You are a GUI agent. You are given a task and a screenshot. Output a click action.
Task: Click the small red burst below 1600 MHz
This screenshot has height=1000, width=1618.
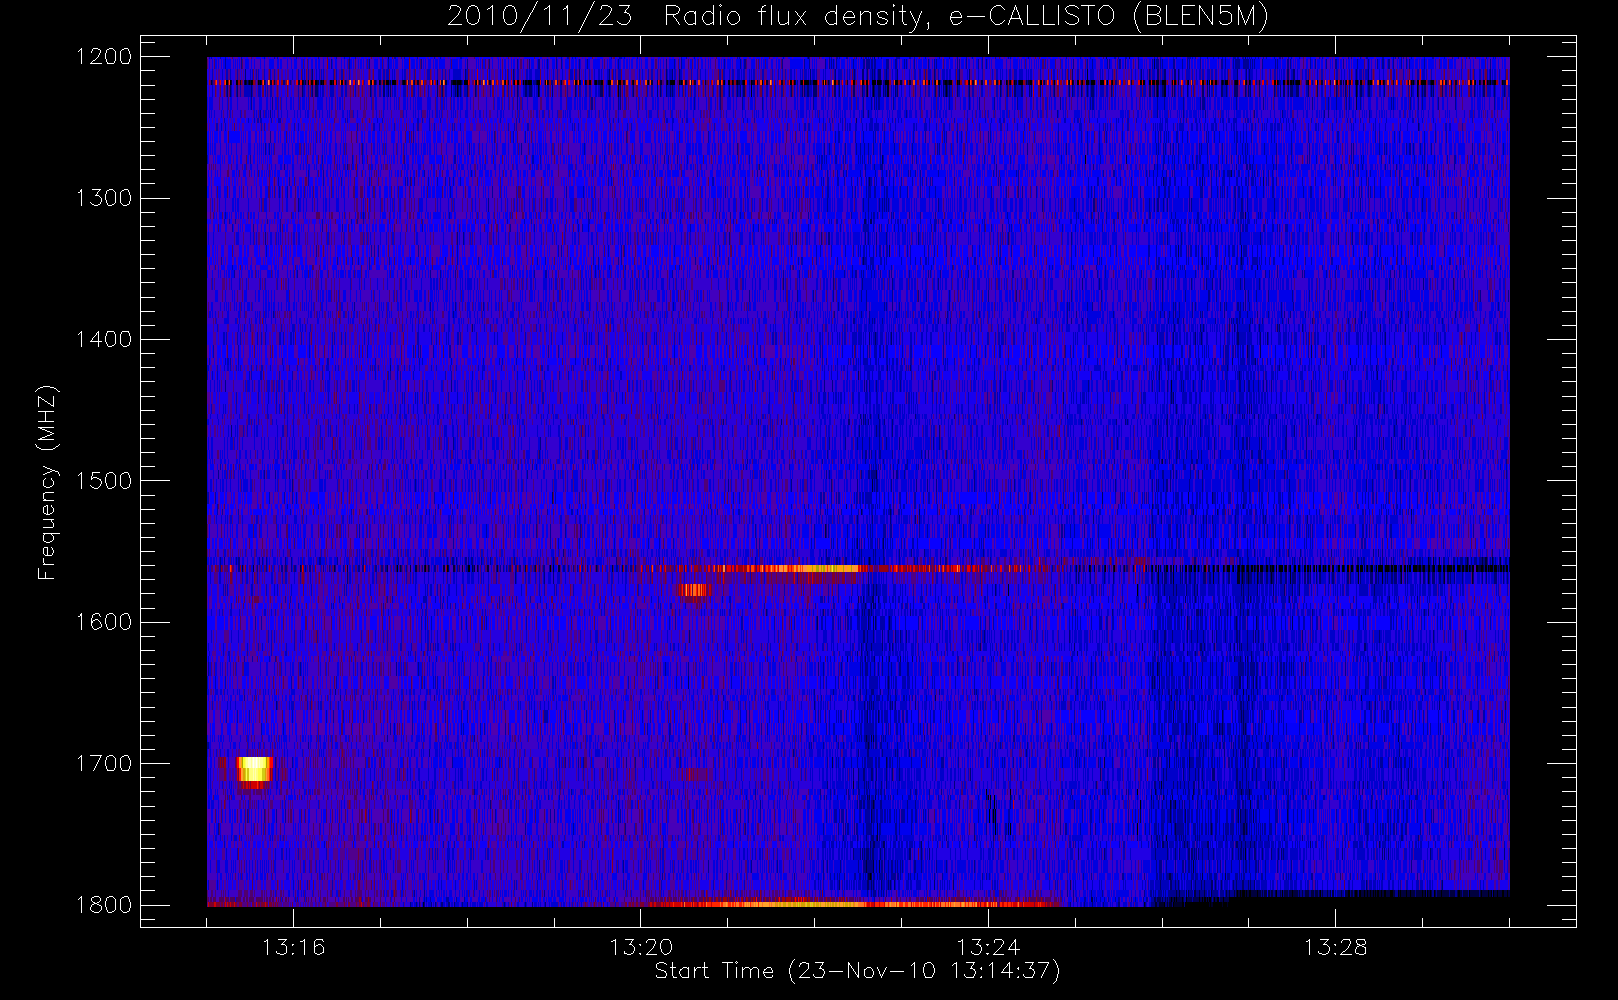click(x=694, y=590)
